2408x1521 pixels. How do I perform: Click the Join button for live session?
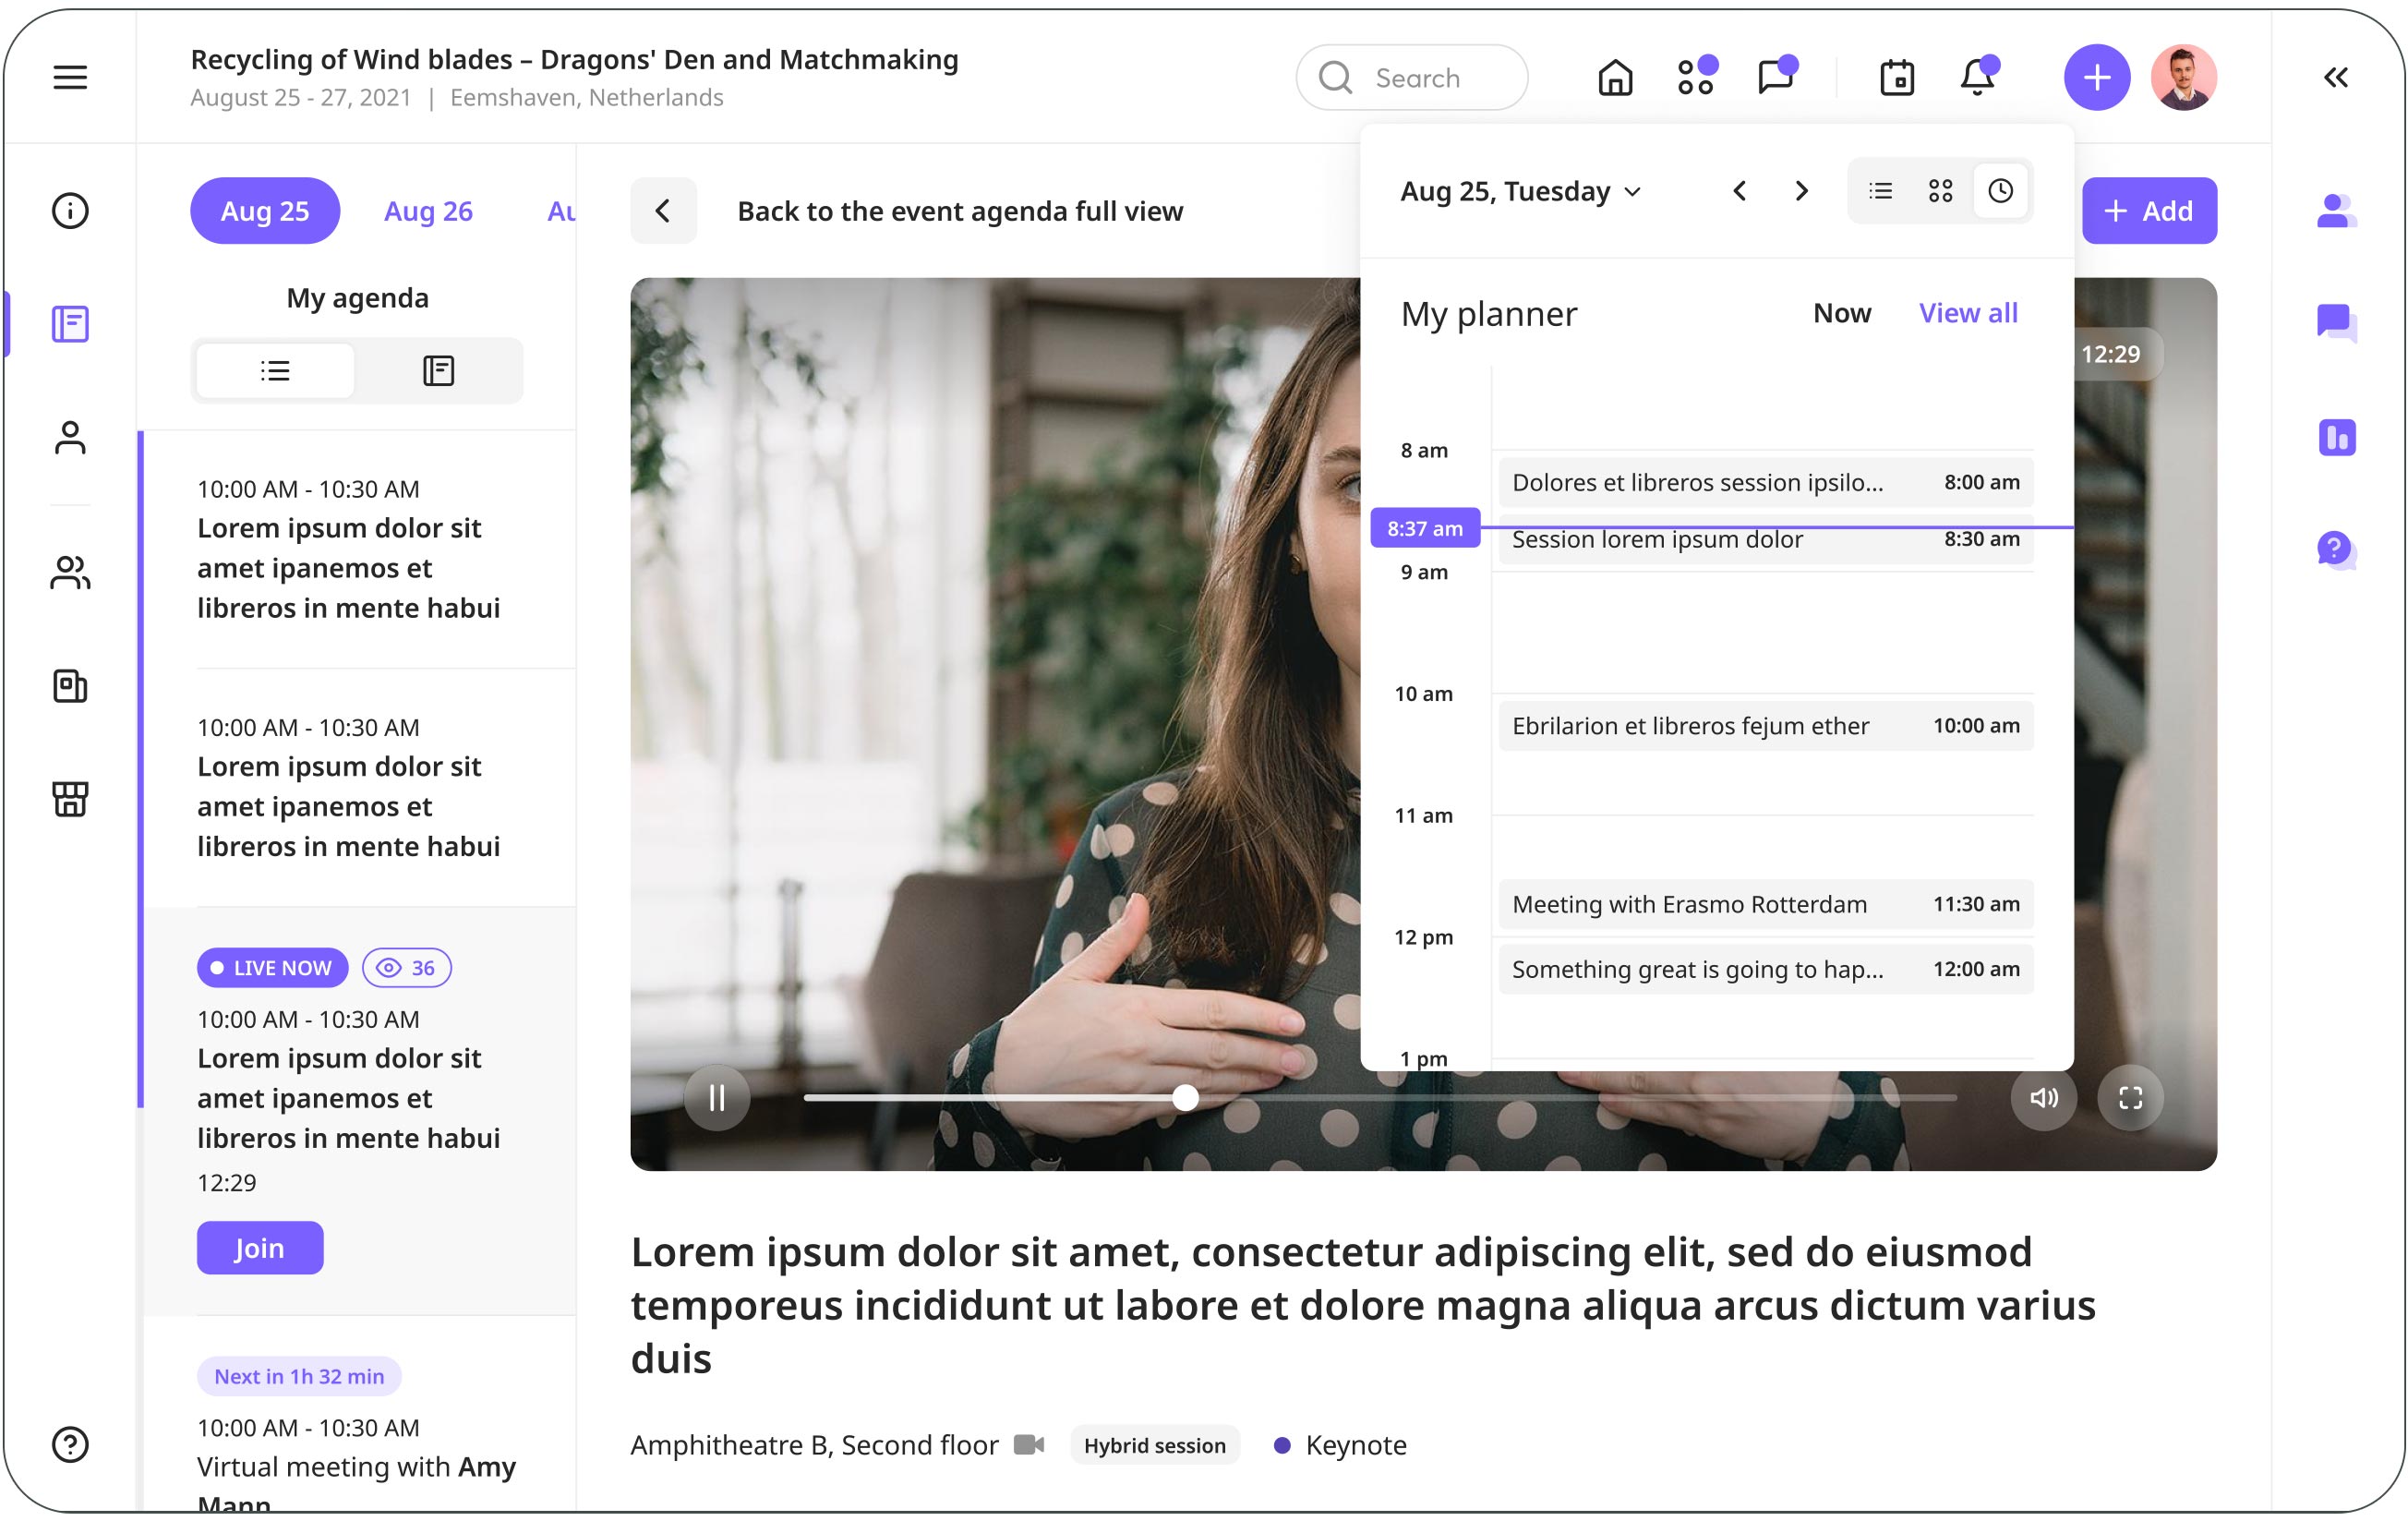point(260,1247)
